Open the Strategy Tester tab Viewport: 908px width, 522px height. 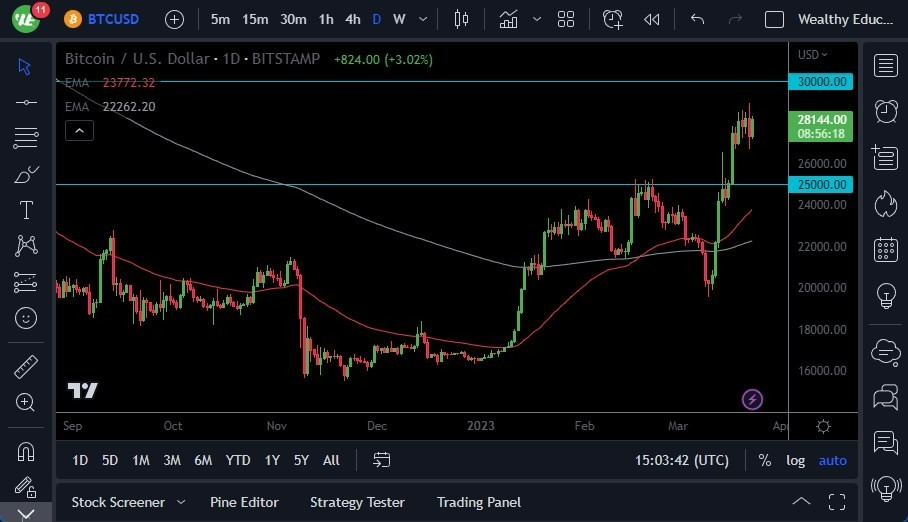(x=357, y=502)
